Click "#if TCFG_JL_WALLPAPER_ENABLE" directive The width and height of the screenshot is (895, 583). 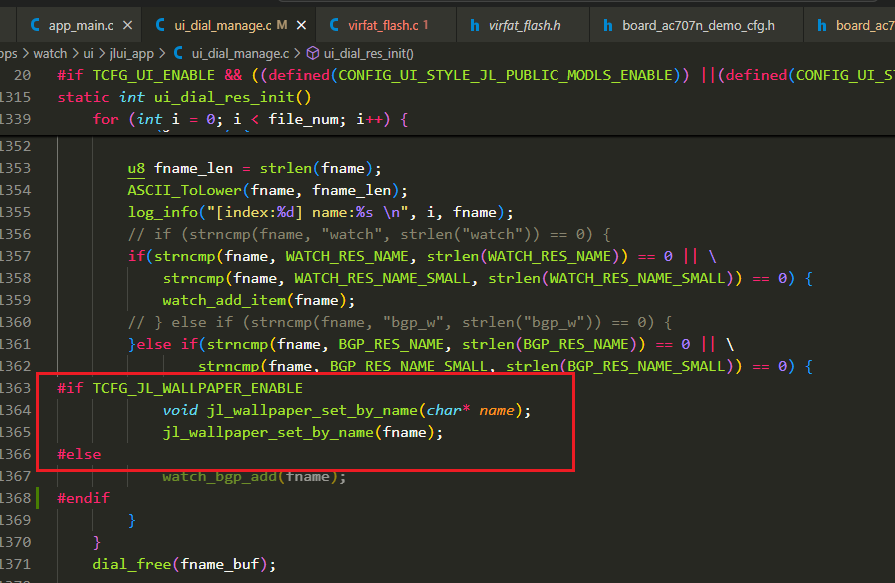[180, 388]
